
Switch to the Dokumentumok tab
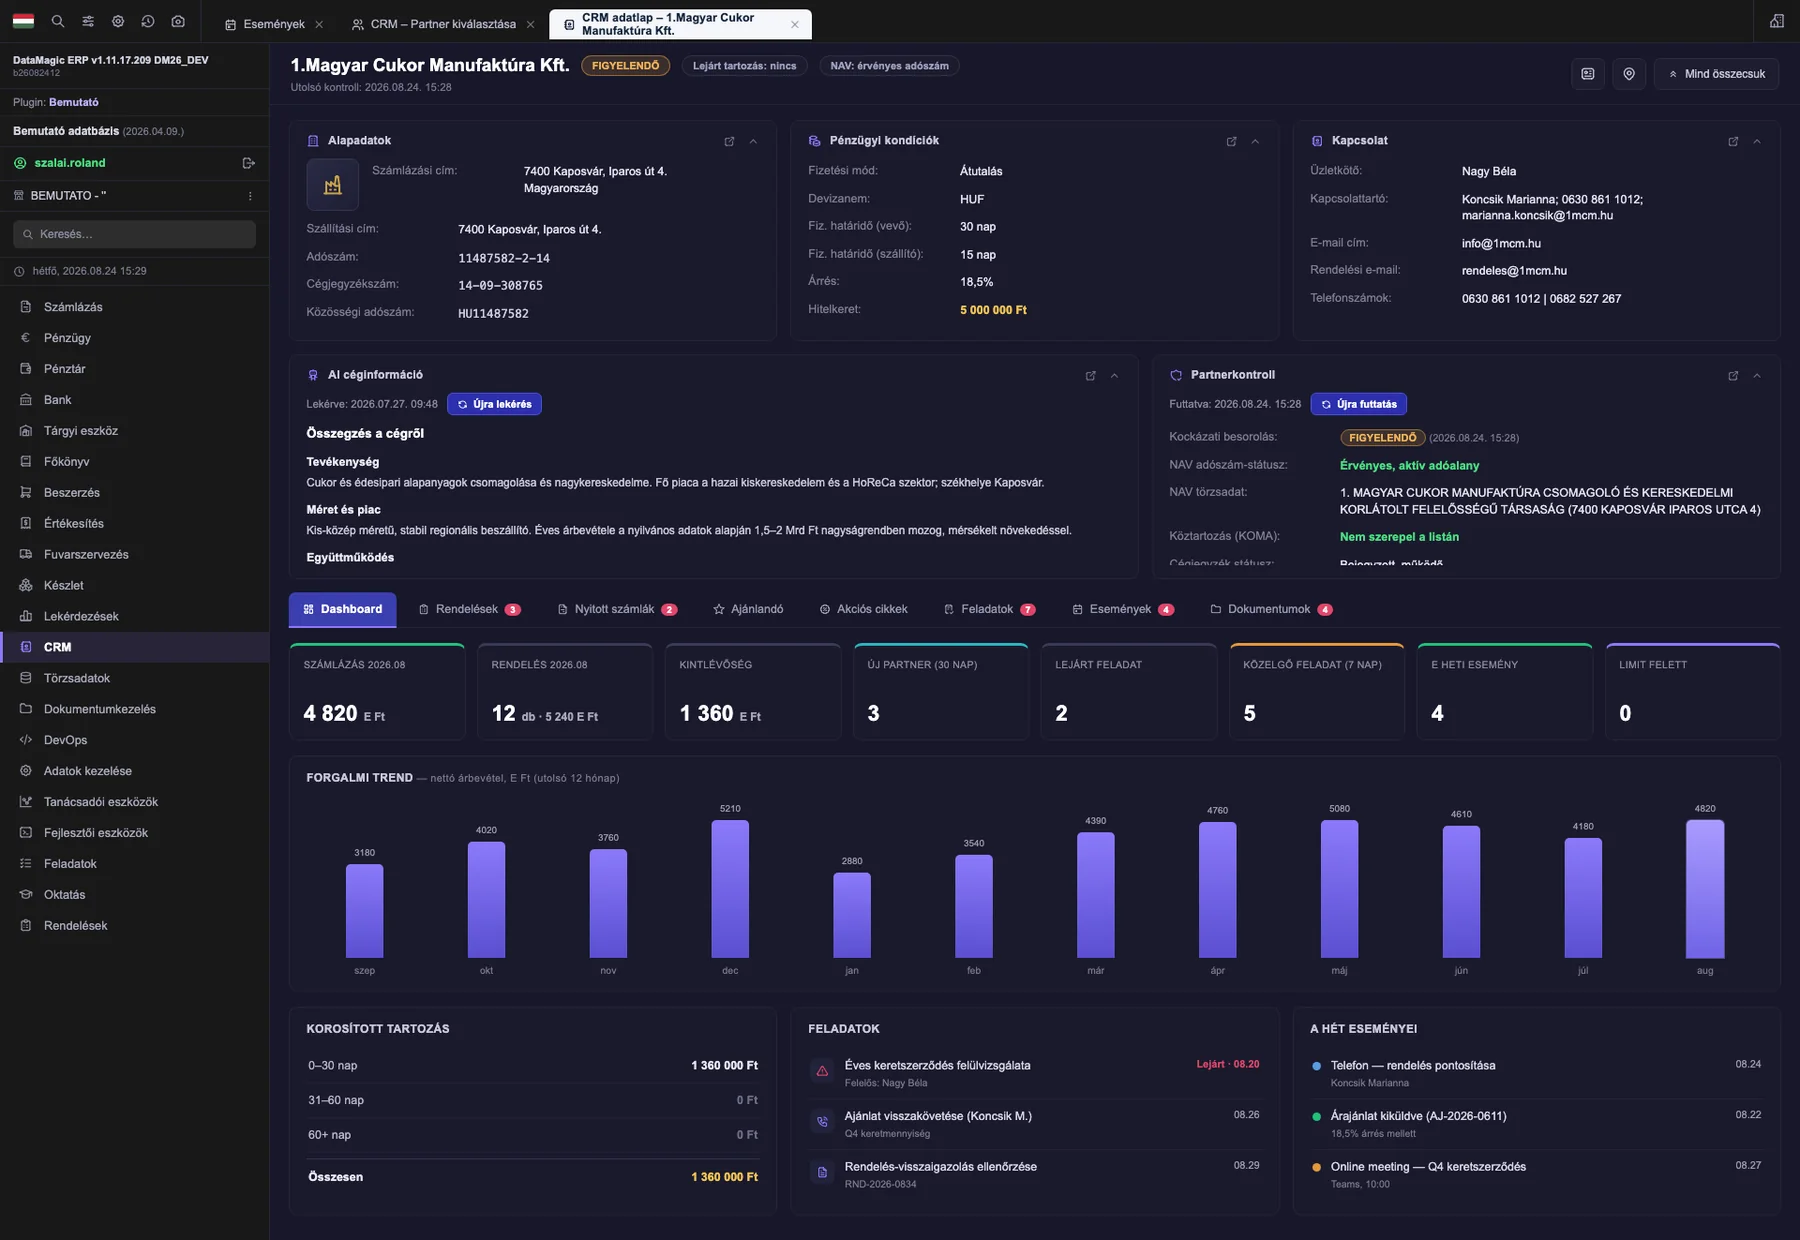pyautogui.click(x=1271, y=609)
